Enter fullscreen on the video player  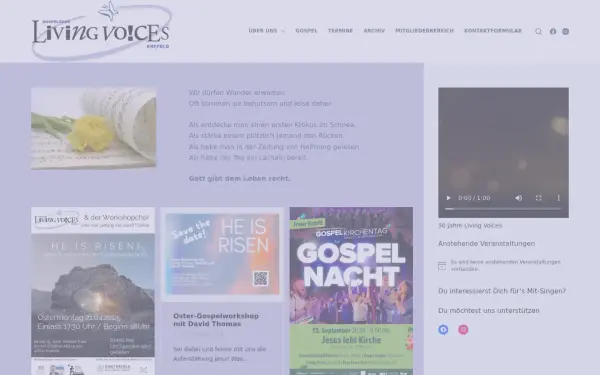tap(538, 198)
